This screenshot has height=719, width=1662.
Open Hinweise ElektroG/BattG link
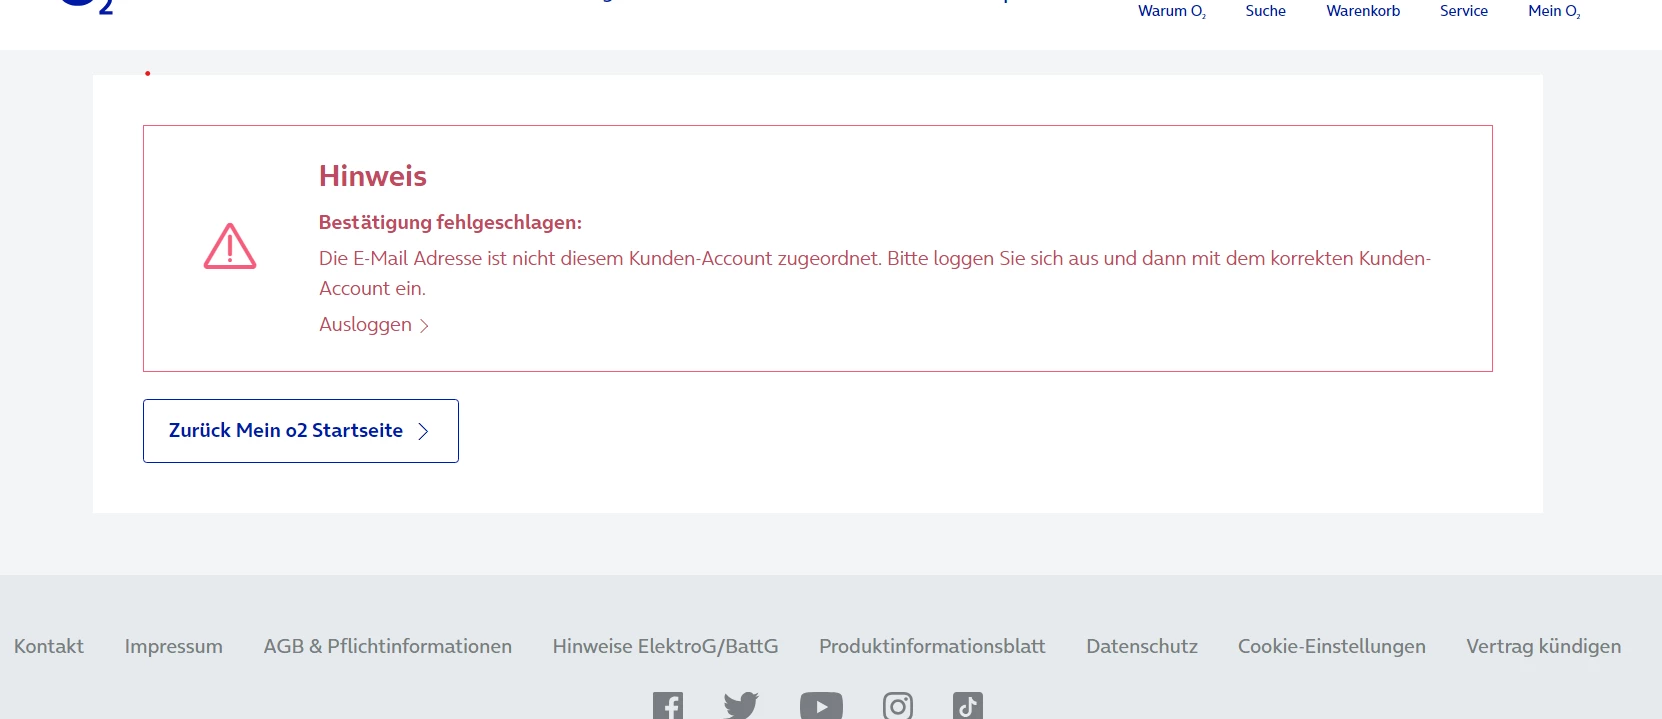666,646
